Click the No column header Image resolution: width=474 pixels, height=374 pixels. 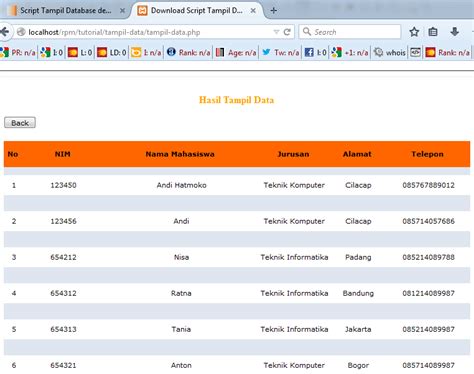[13, 154]
